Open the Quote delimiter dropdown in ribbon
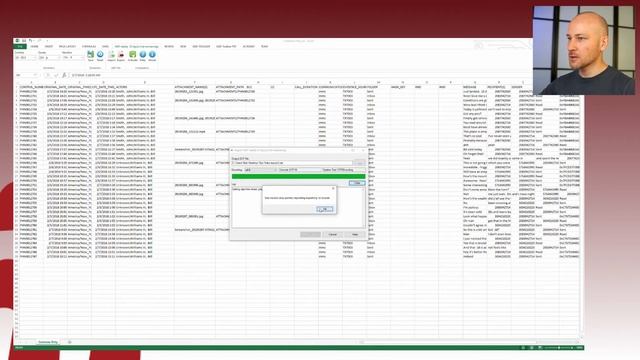The image size is (640, 360). coord(49,58)
